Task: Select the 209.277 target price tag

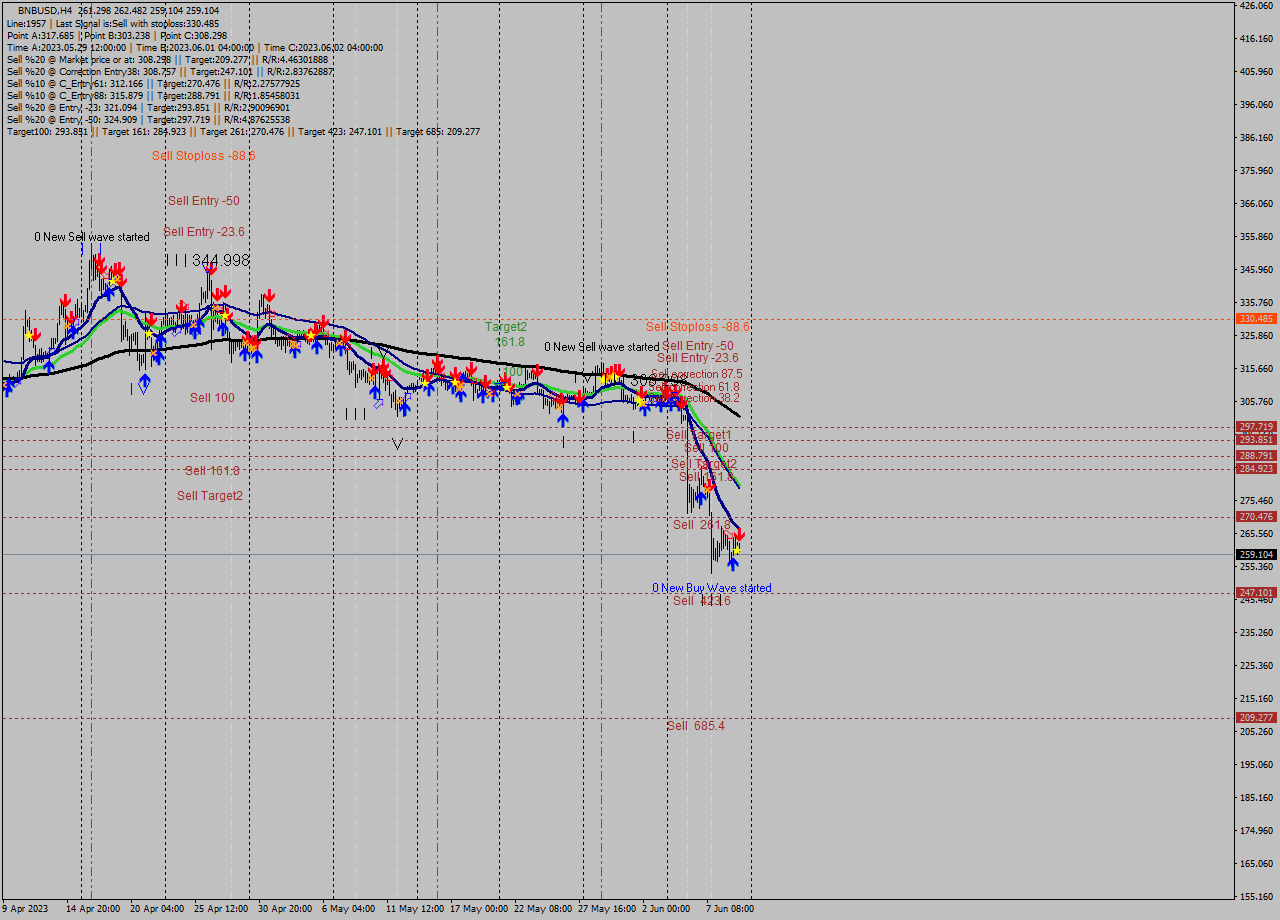Action: coord(1256,718)
